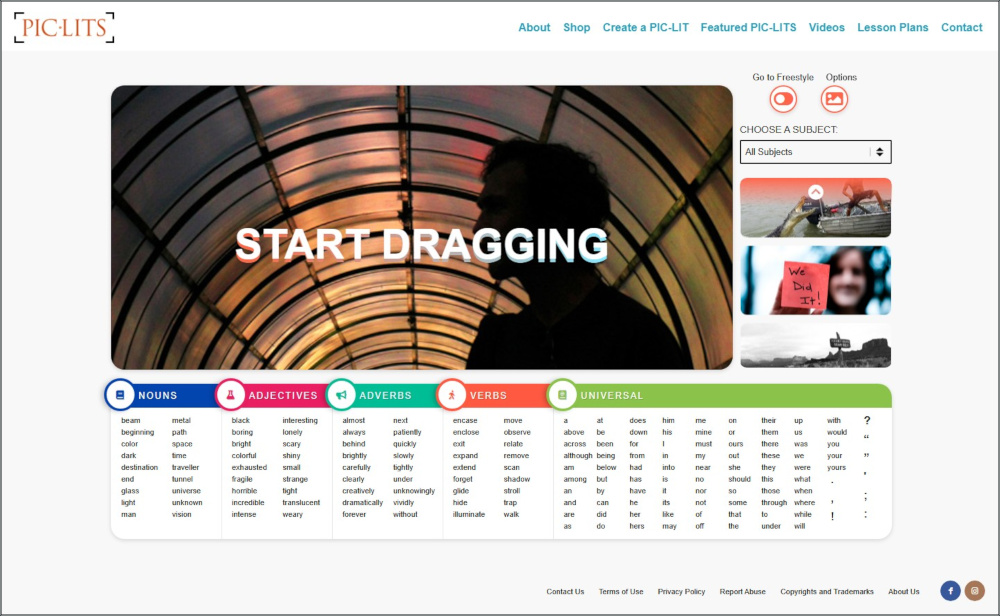
Task: Open the Videos page
Action: click(x=827, y=27)
